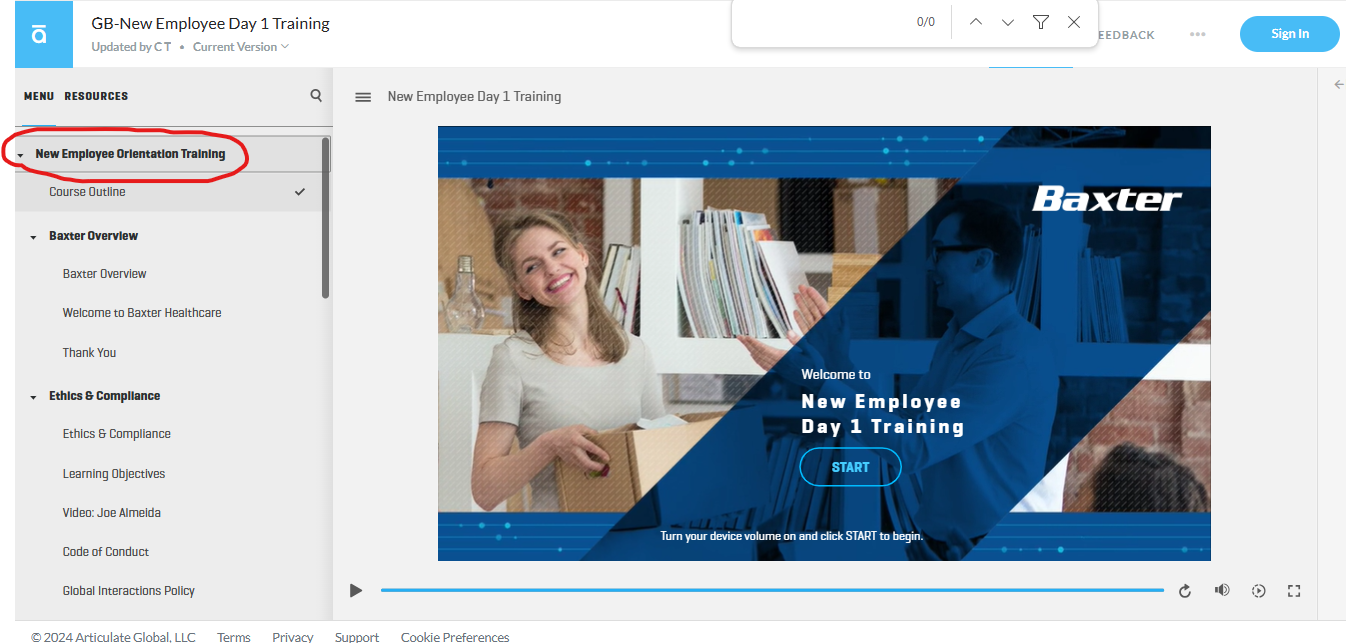Viewport: 1346px width, 643px height.
Task: Enter fullscreen with the expand icon
Action: 1294,591
